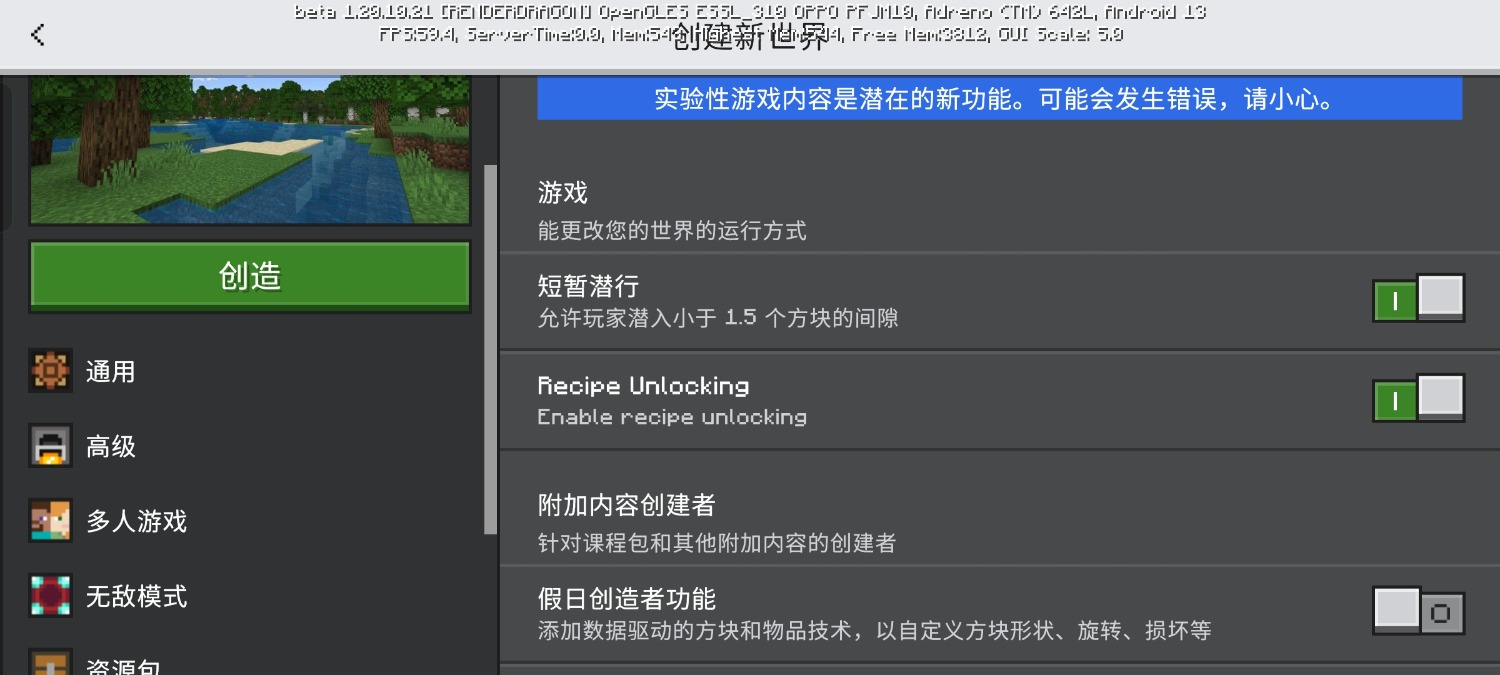Image resolution: width=1500 pixels, height=675 pixels.
Task: Click the 资源包 chest icon
Action: [x=50, y=662]
